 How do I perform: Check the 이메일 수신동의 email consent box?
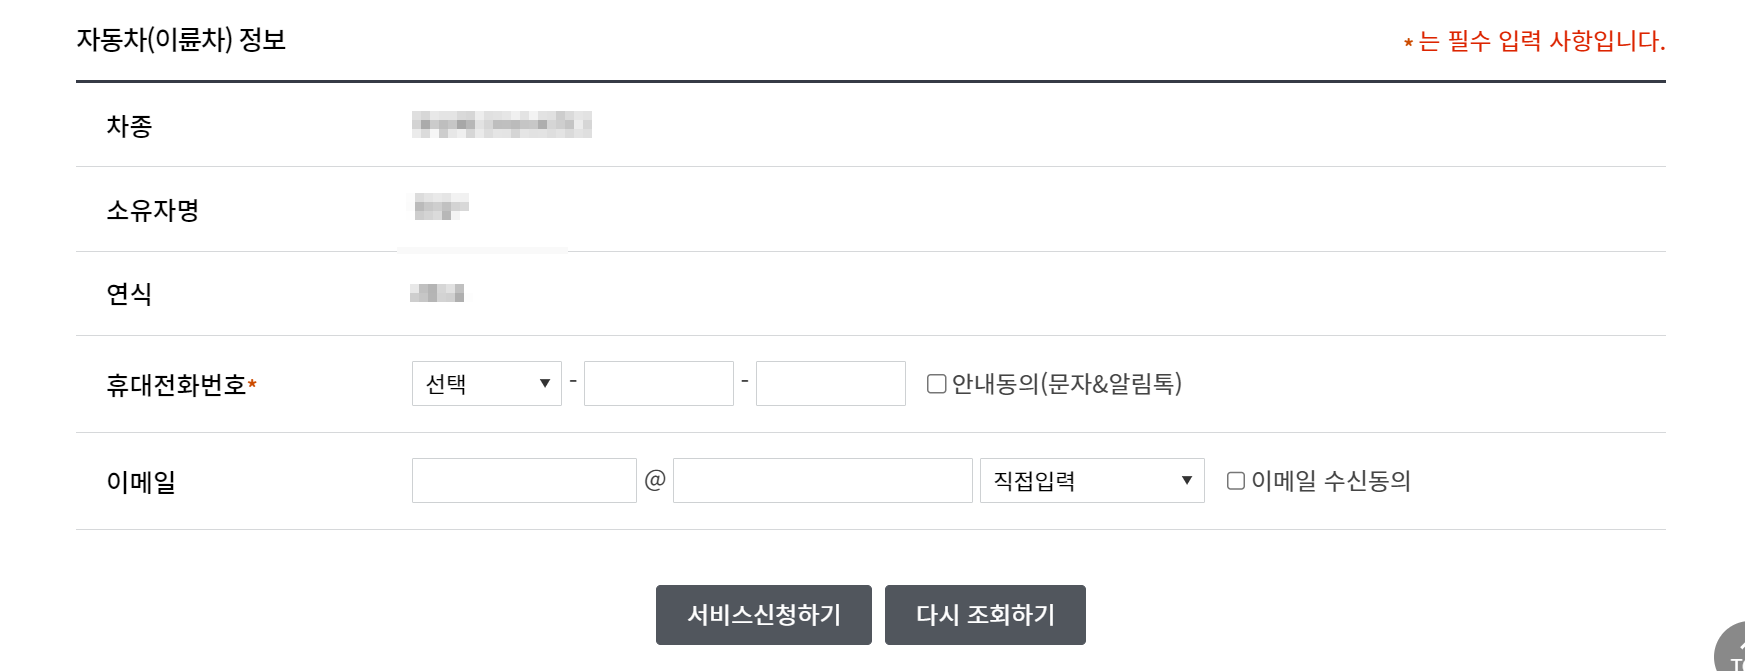pos(1235,481)
